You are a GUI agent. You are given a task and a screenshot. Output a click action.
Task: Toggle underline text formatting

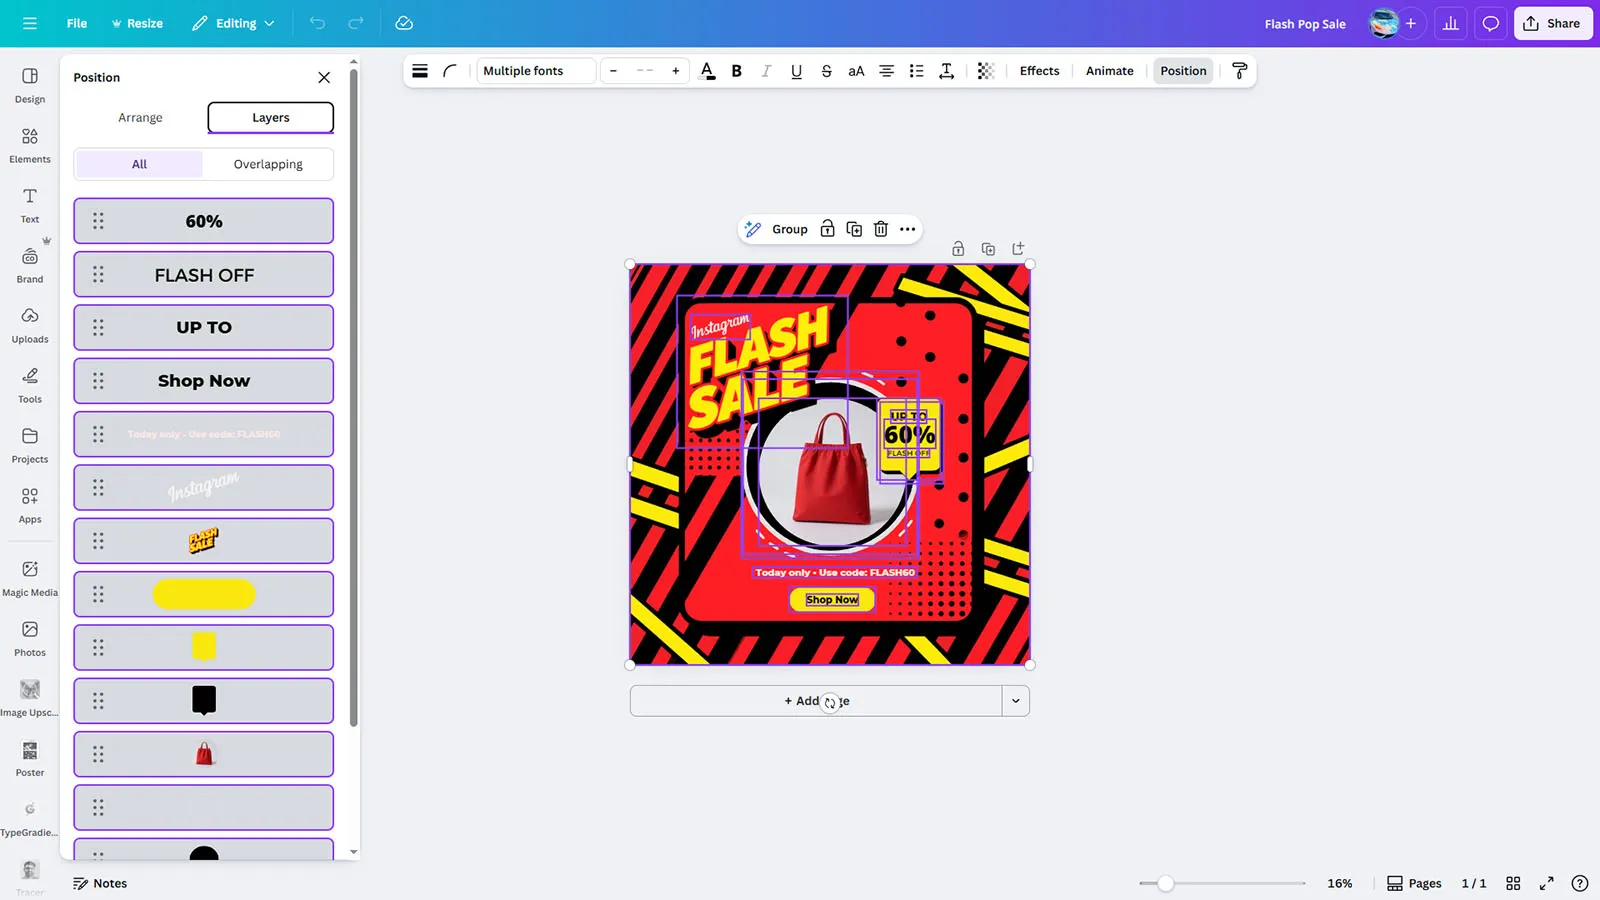click(796, 71)
